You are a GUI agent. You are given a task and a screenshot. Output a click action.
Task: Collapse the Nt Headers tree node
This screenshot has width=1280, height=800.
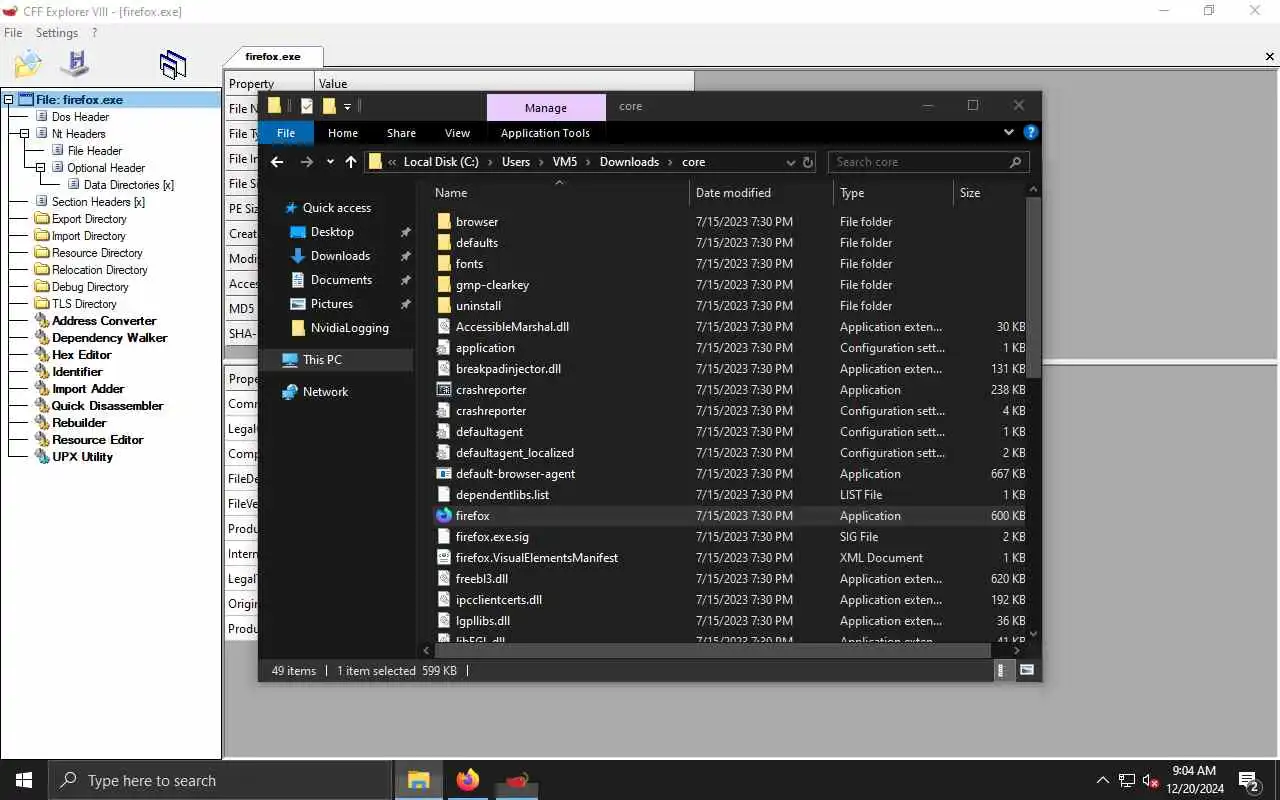(25, 134)
